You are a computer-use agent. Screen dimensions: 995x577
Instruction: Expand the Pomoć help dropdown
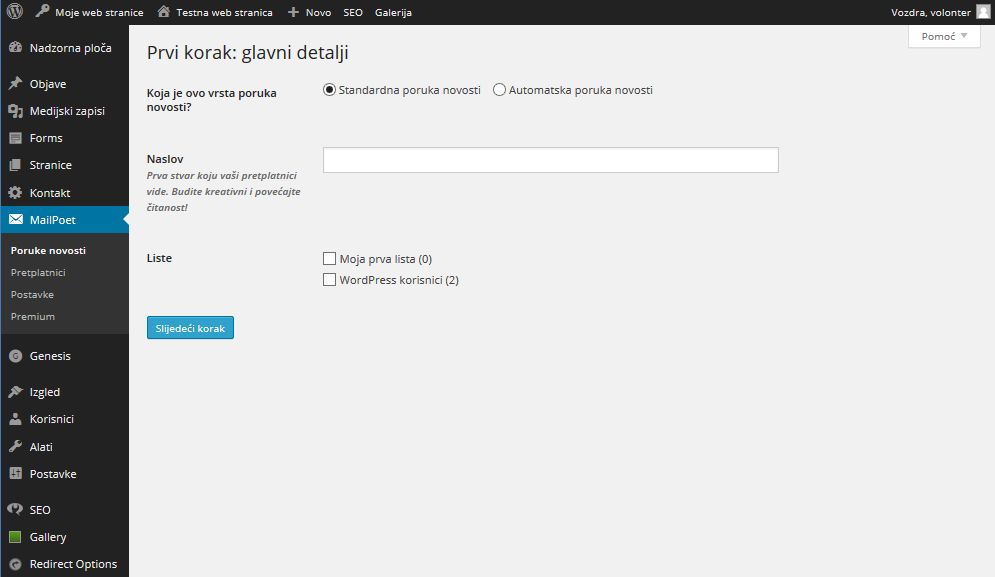pyautogui.click(x=944, y=36)
